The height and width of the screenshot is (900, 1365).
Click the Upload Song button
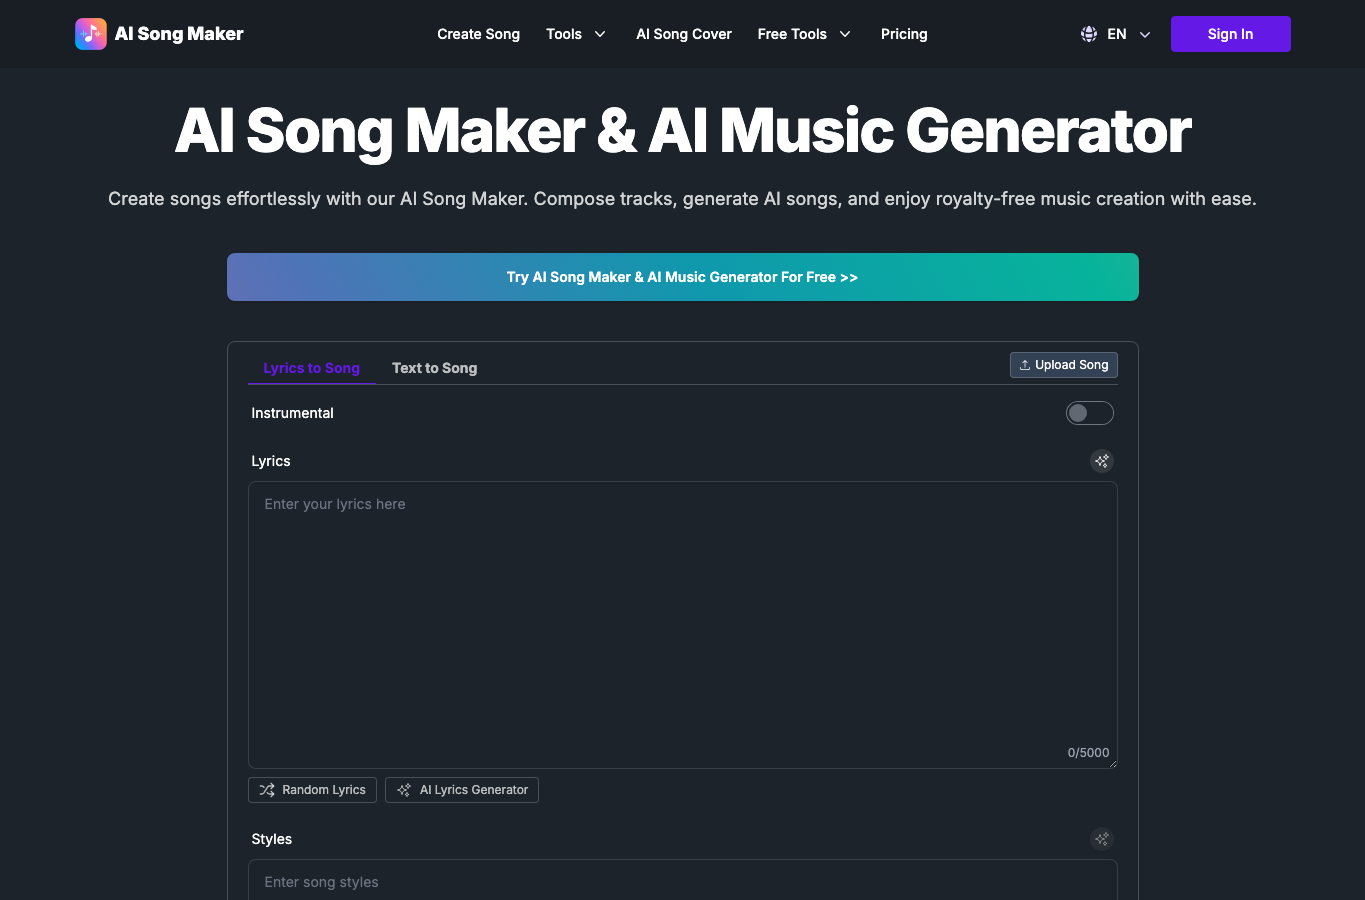[1064, 365]
